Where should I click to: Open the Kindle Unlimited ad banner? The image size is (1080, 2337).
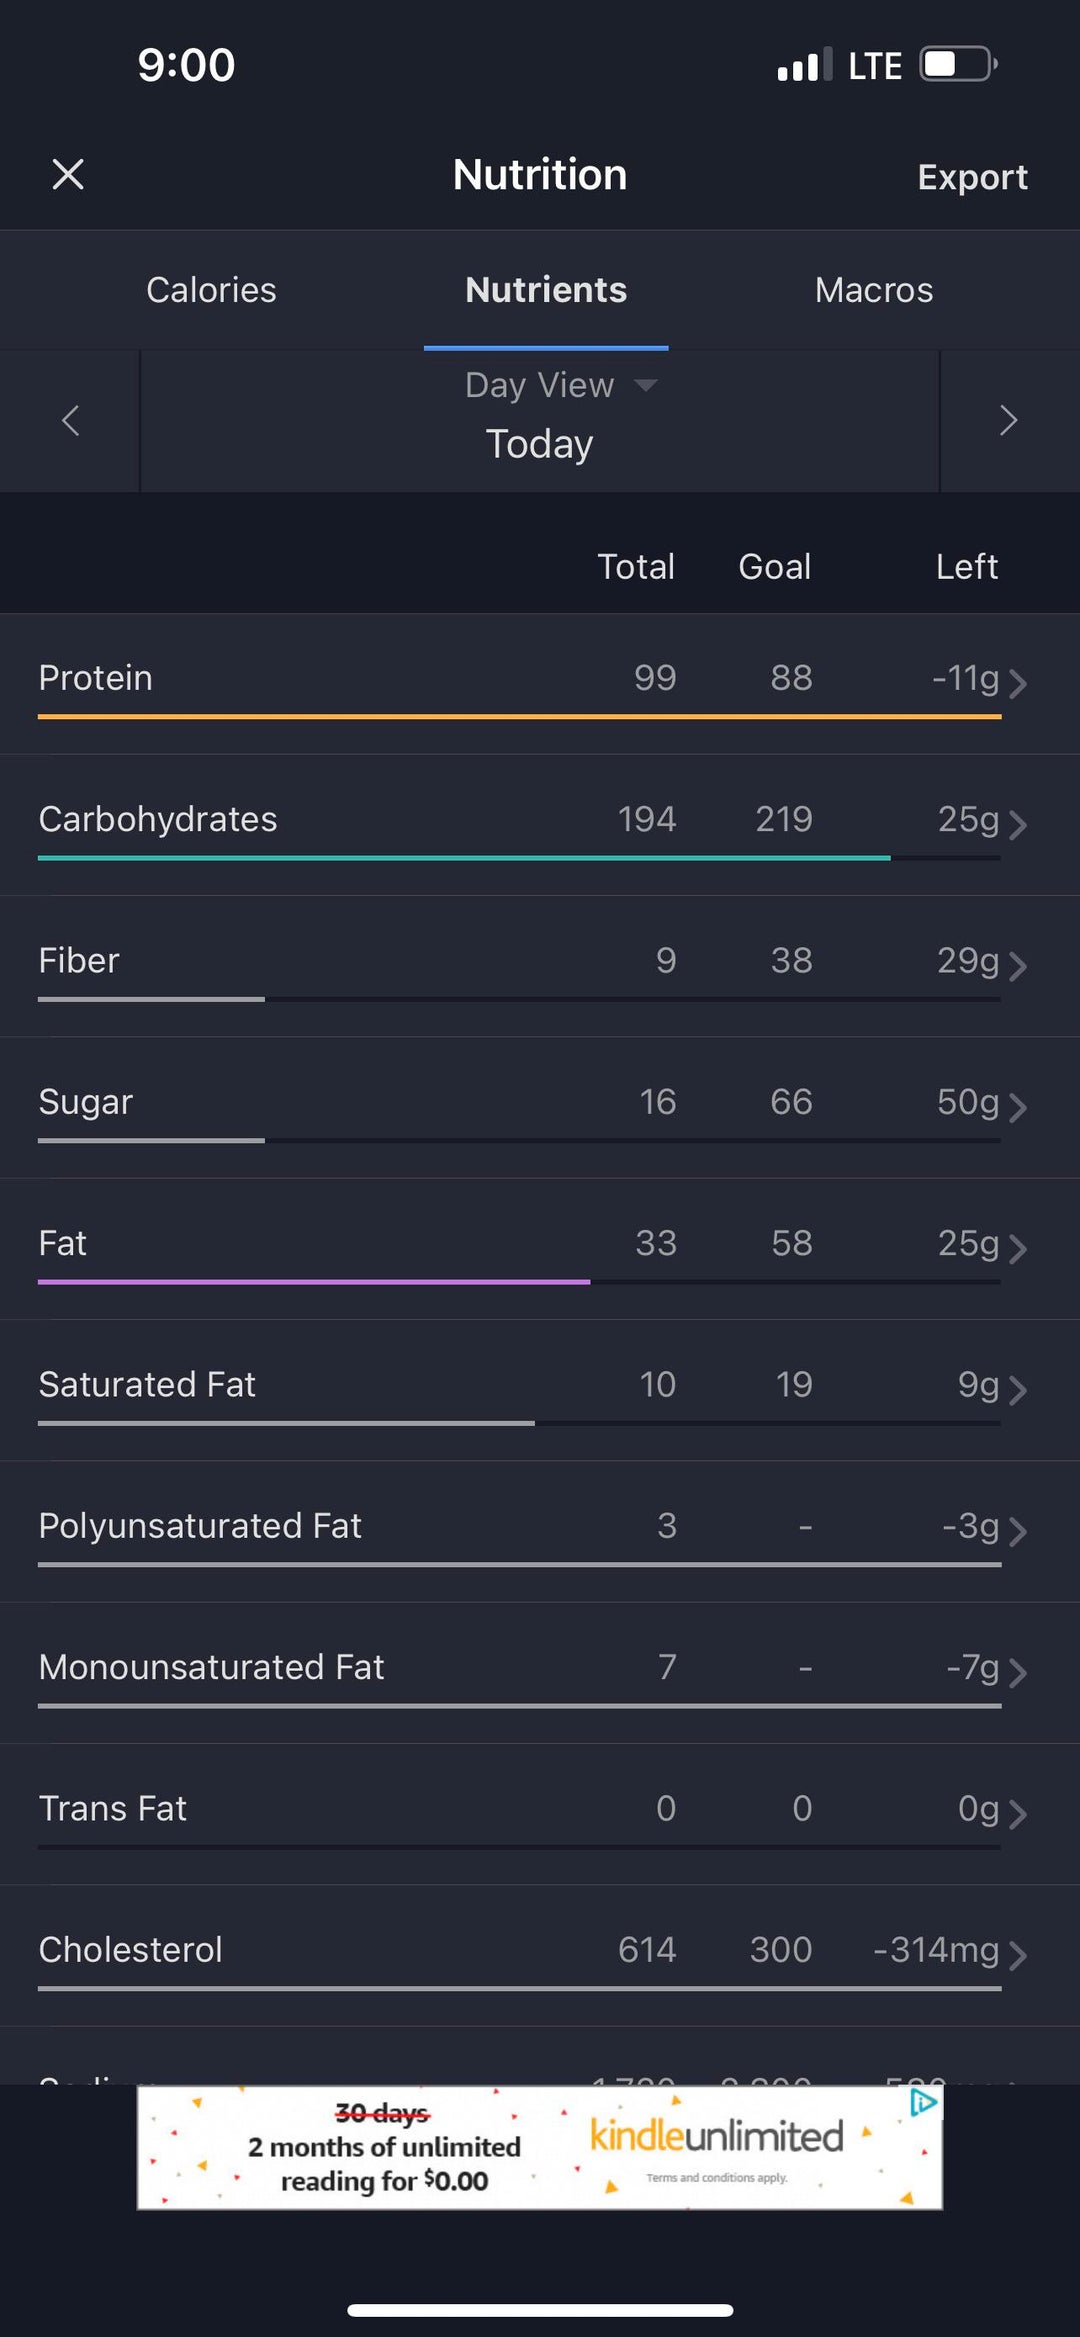point(540,2147)
